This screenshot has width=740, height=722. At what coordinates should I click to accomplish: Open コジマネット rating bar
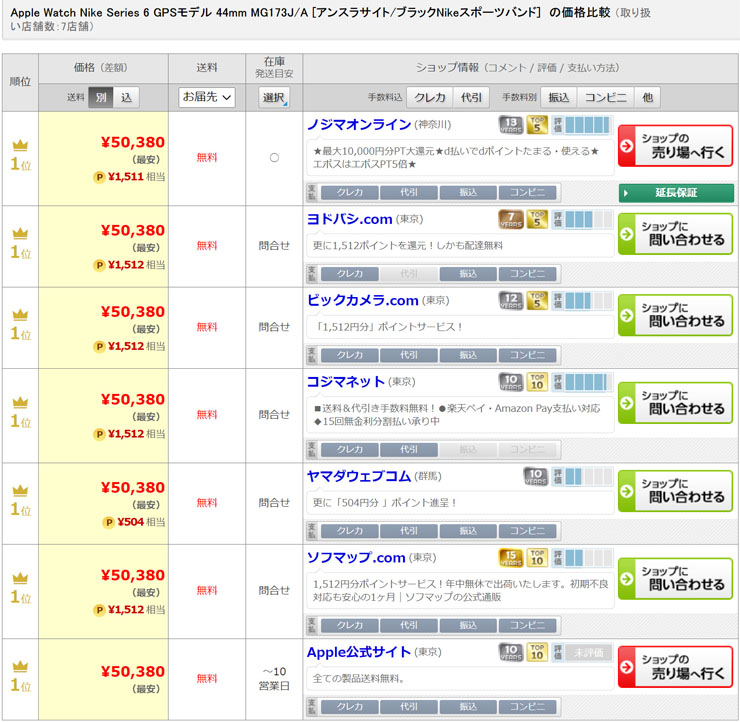click(x=582, y=382)
